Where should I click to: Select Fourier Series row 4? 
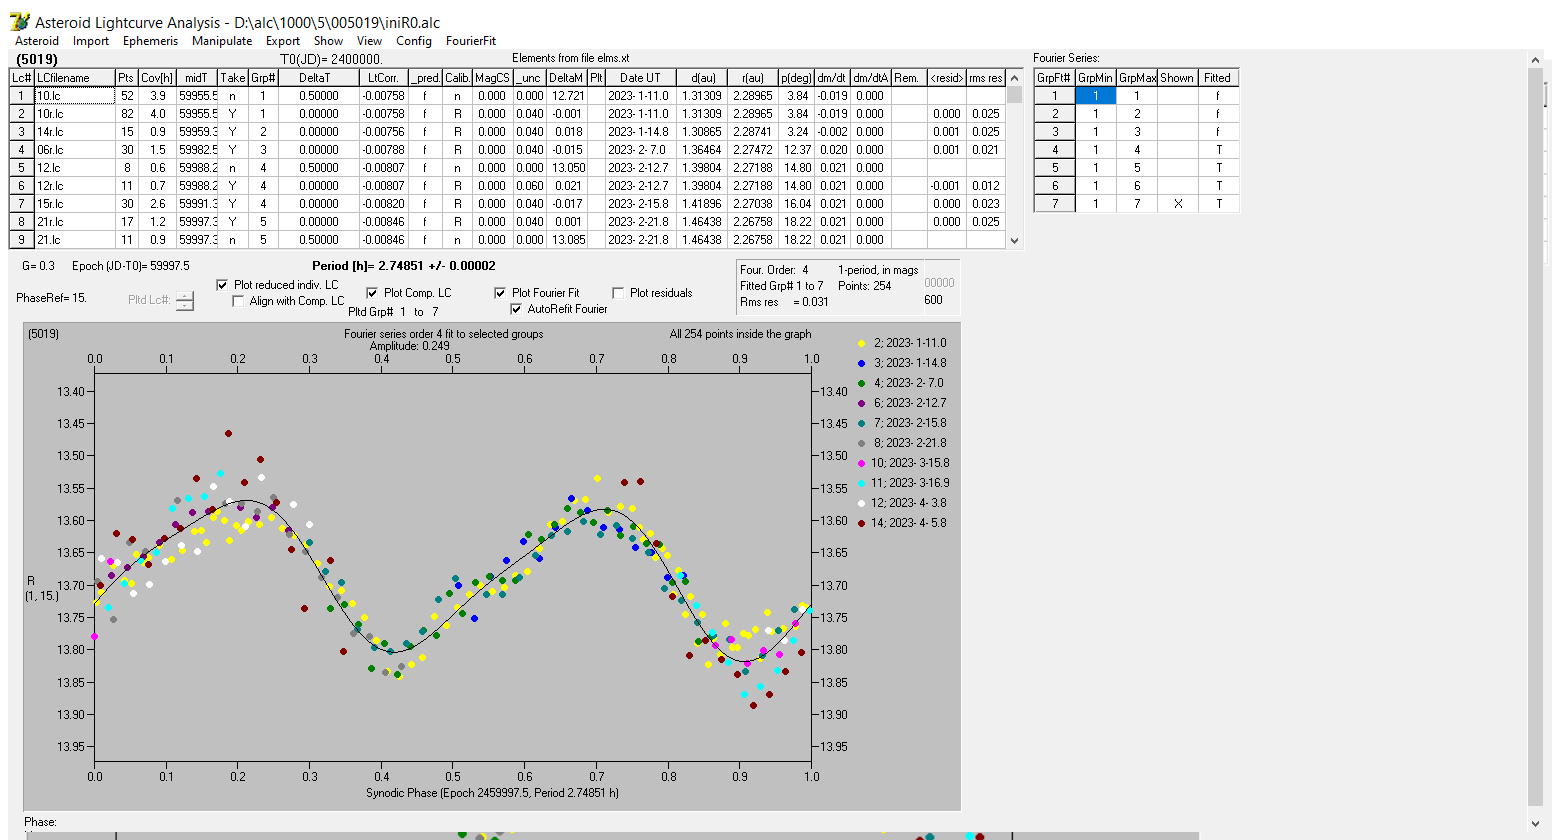[1054, 150]
